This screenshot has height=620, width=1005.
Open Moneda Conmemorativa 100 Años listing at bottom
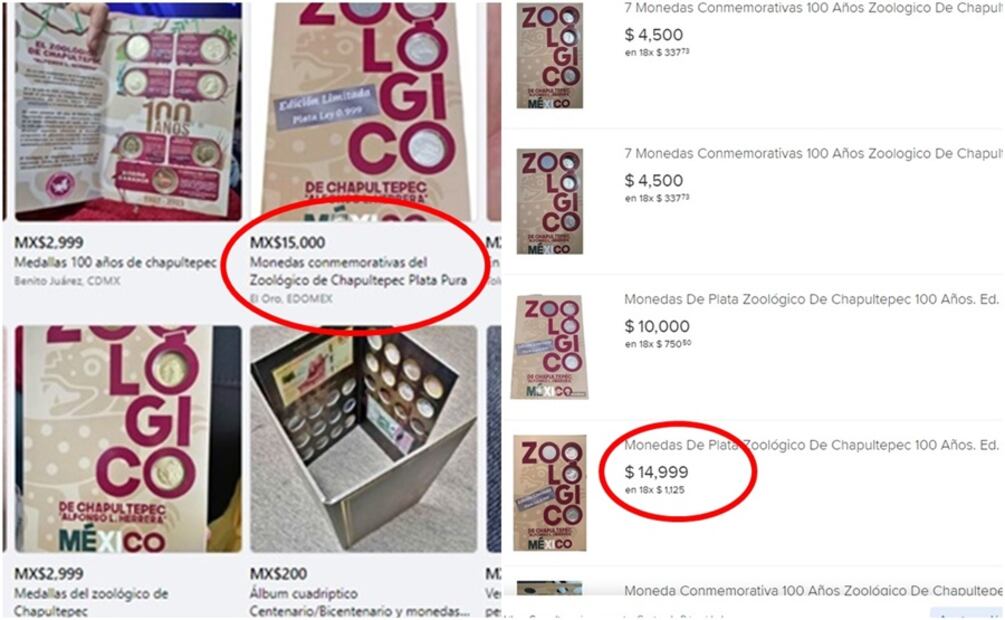point(813,591)
